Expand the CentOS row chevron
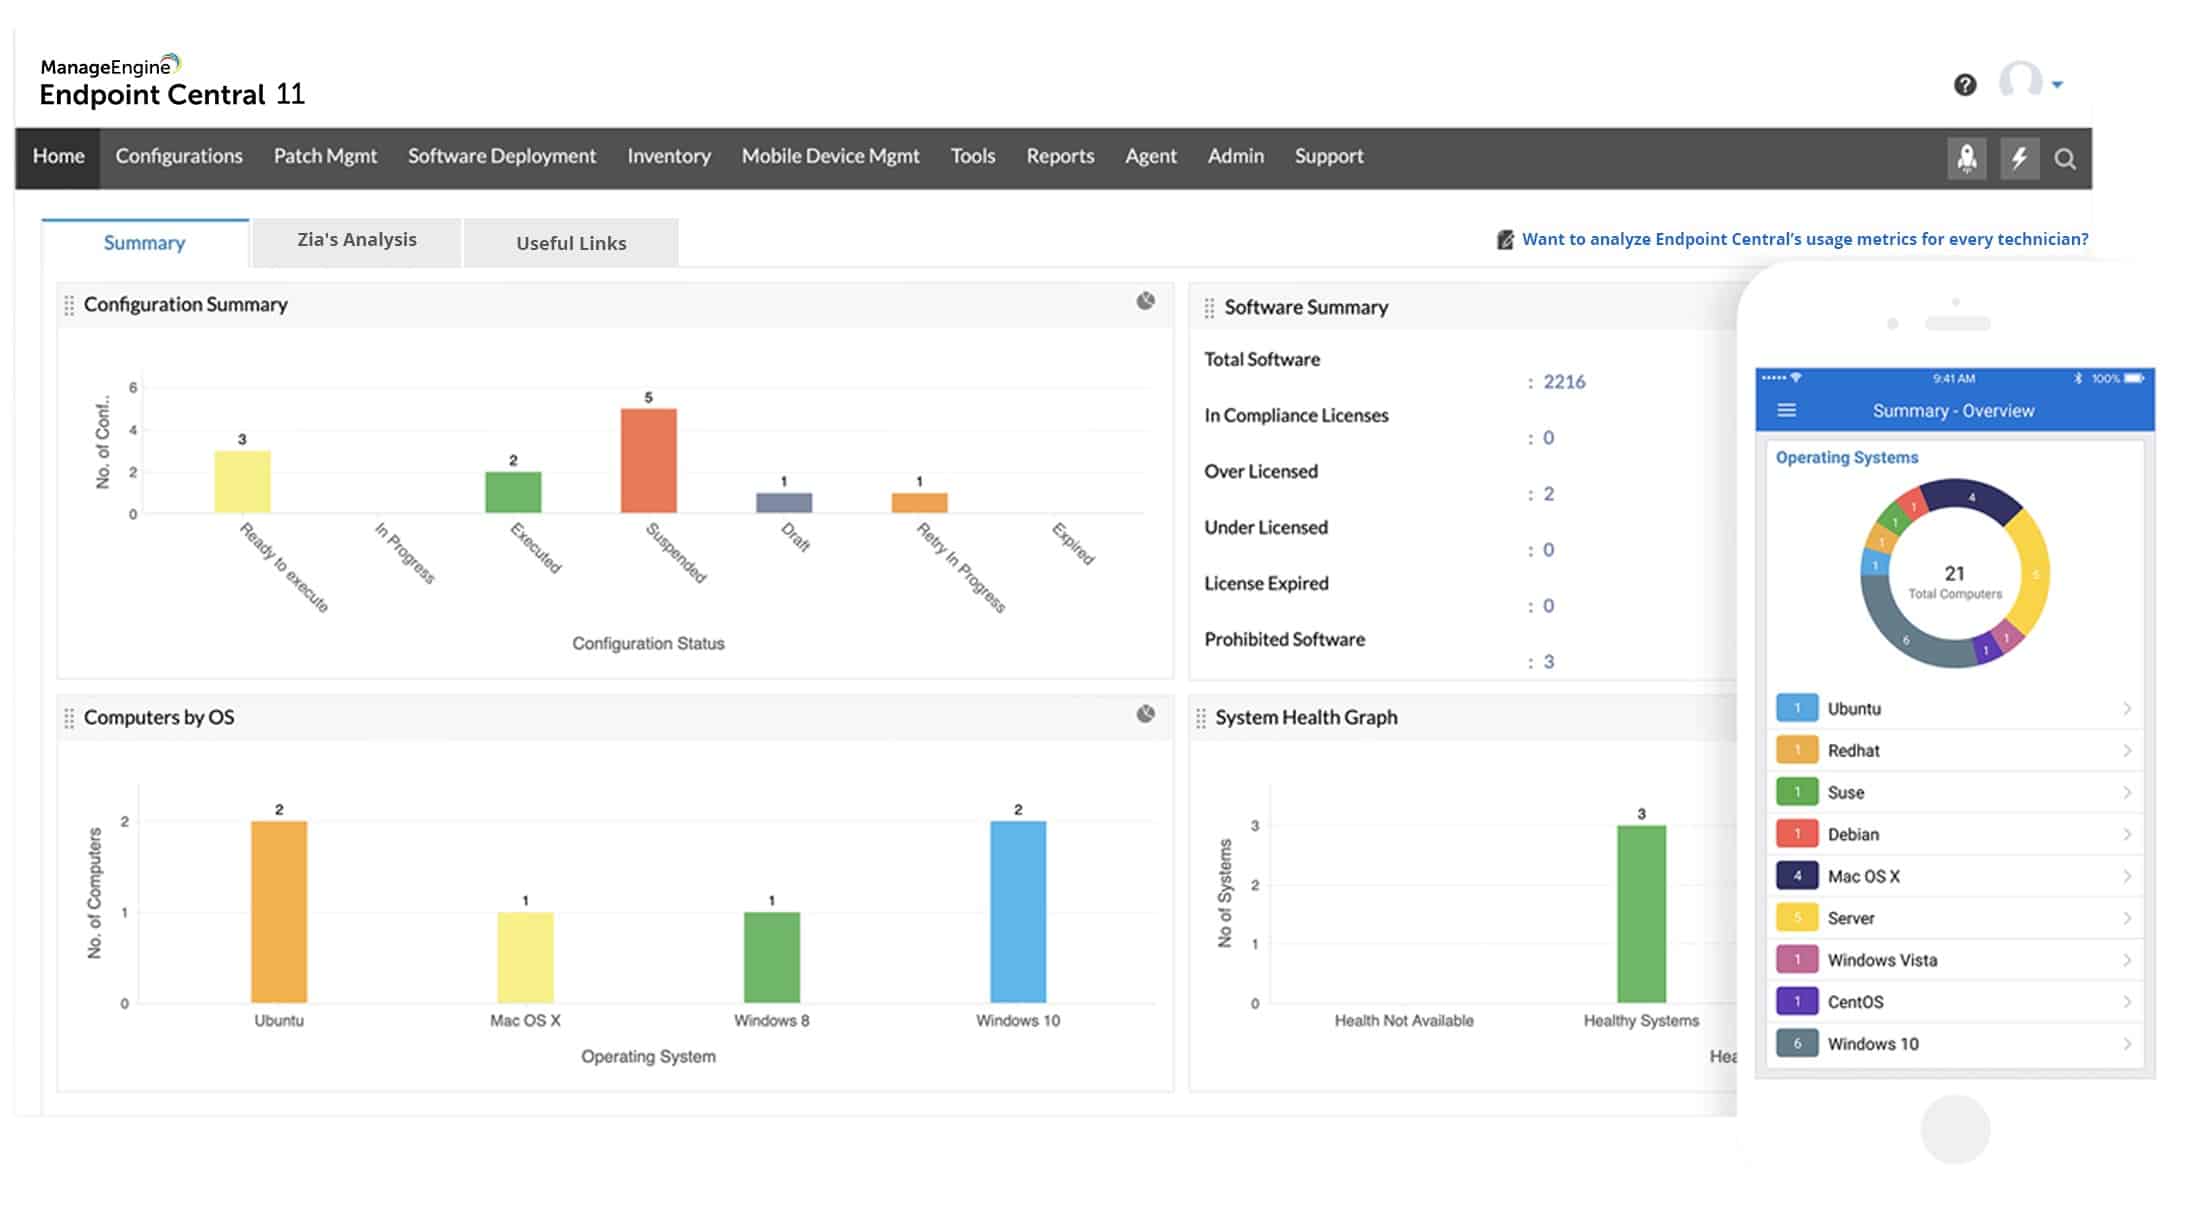Viewport: 2206px width, 1227px height. [x=2127, y=1002]
